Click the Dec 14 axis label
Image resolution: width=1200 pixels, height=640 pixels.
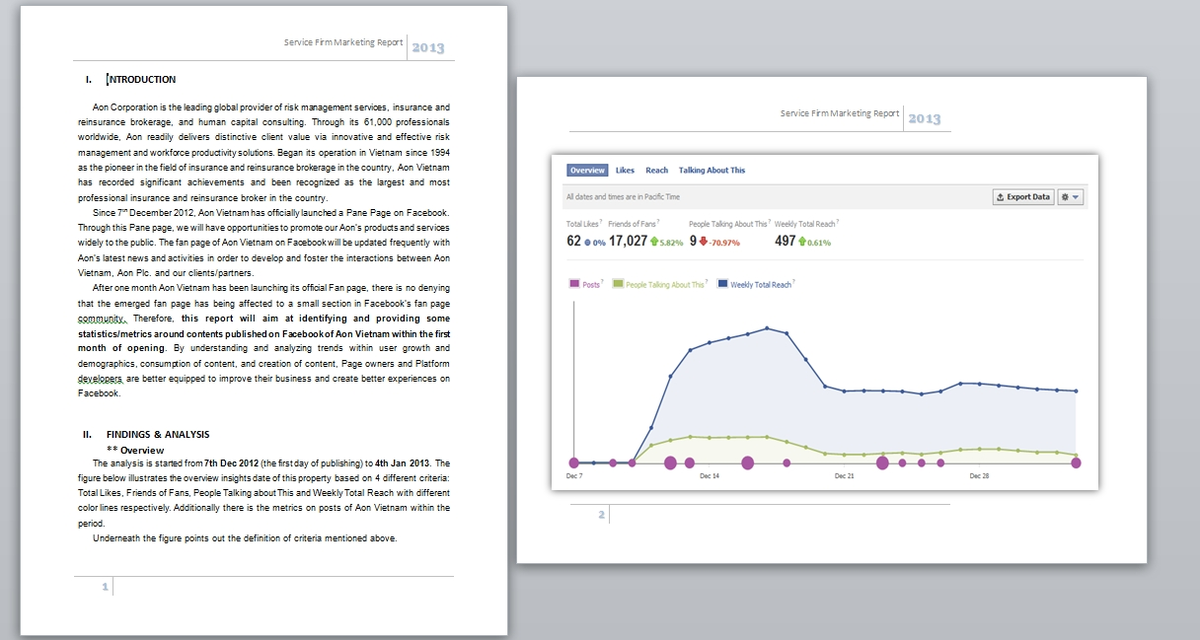tap(709, 477)
